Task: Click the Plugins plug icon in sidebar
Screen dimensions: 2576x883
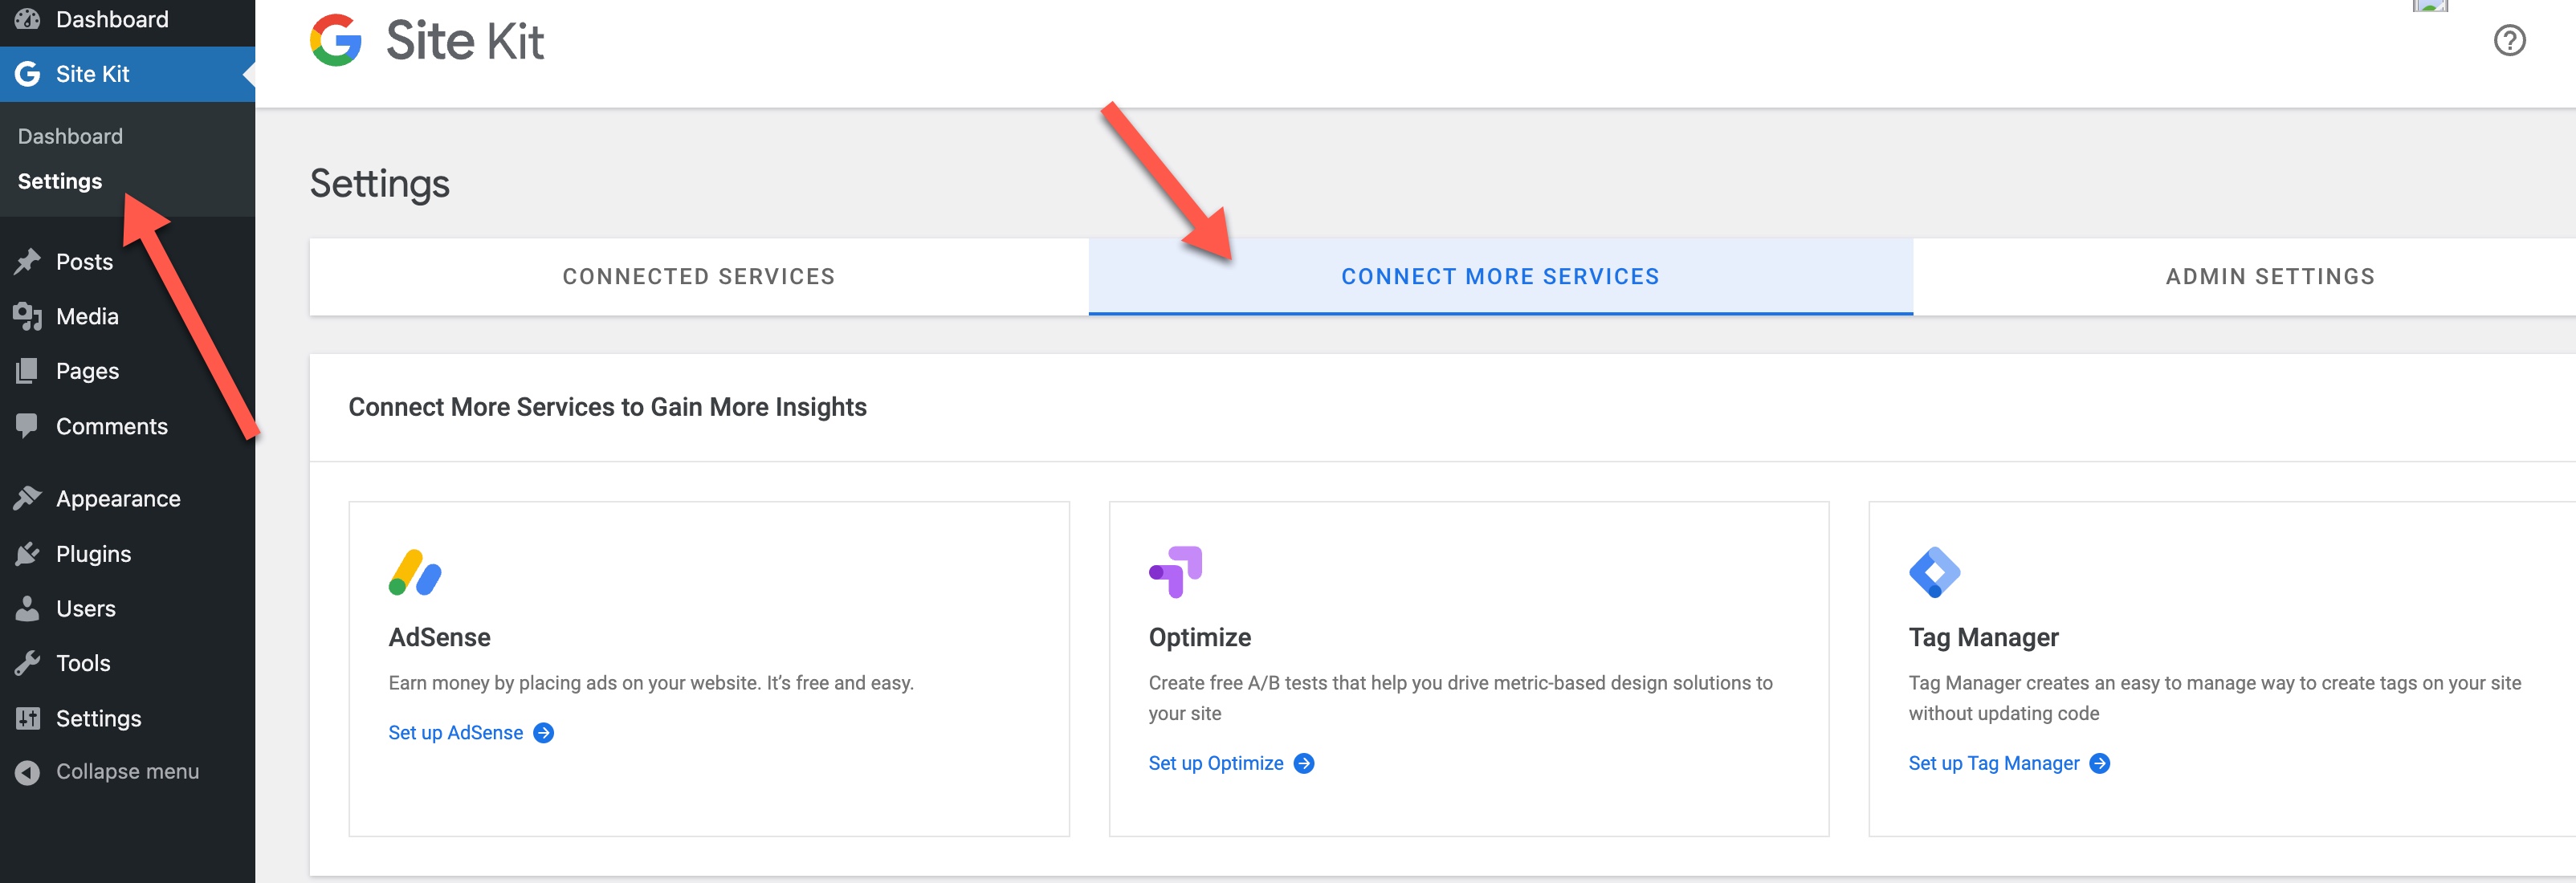Action: click(28, 554)
